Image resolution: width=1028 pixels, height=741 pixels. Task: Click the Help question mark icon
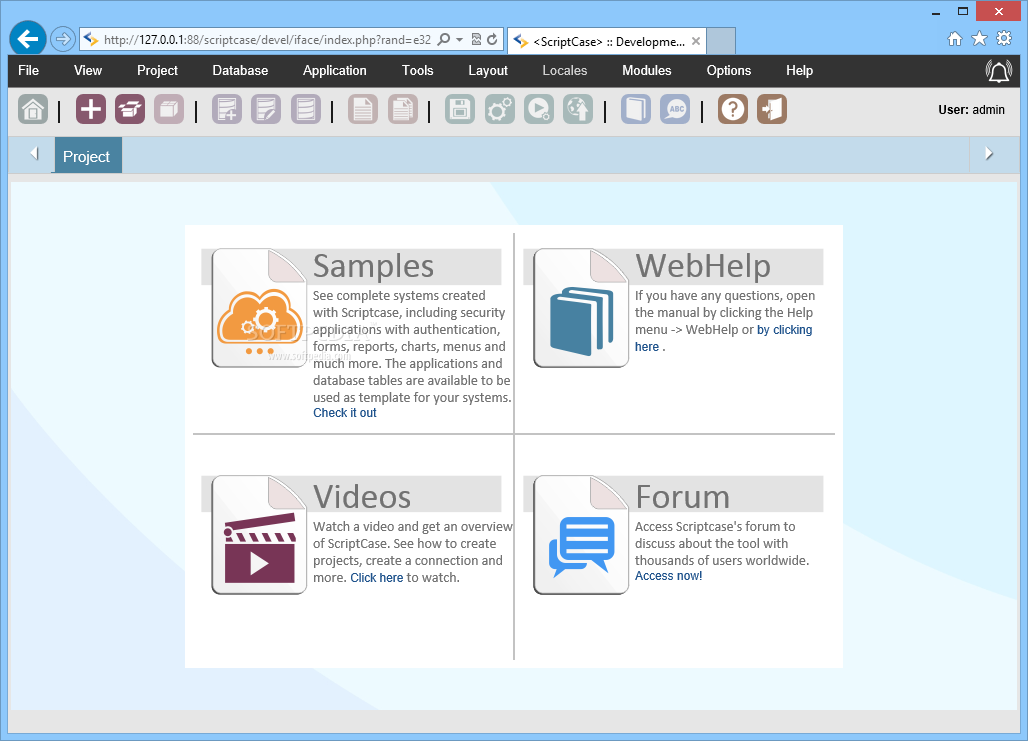(x=733, y=110)
